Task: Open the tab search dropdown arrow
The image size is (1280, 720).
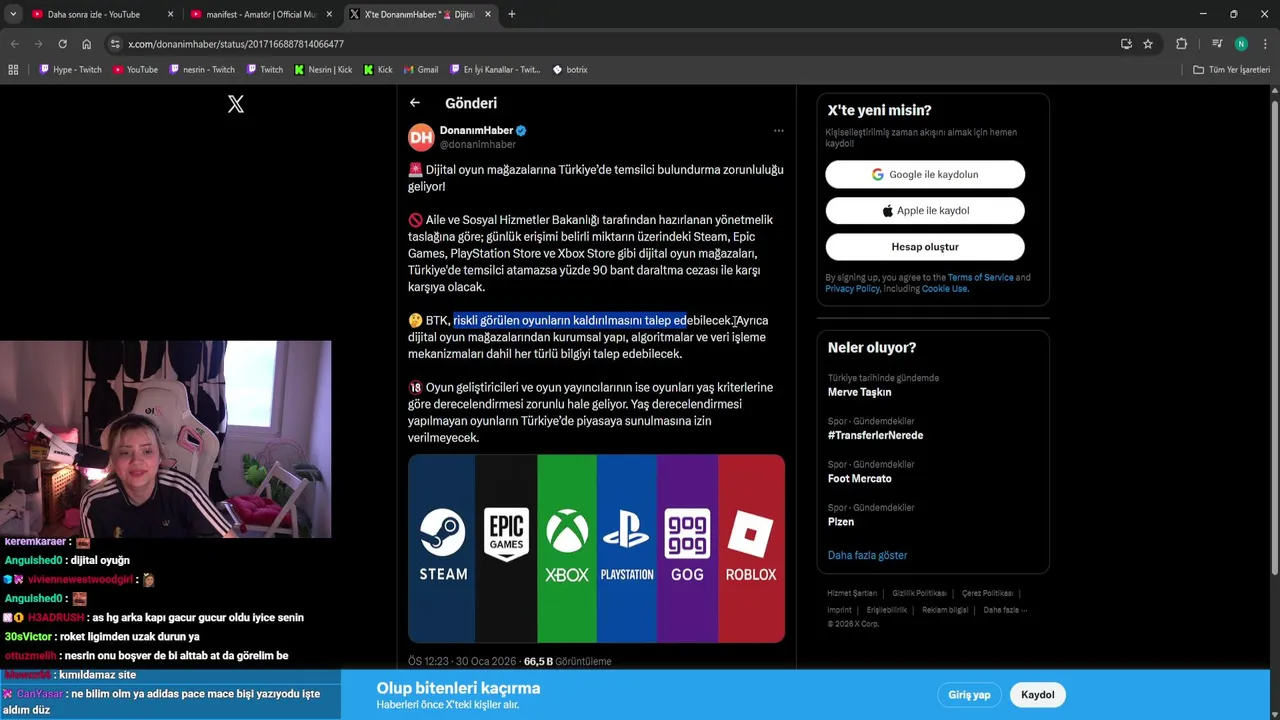Action: click(12, 14)
